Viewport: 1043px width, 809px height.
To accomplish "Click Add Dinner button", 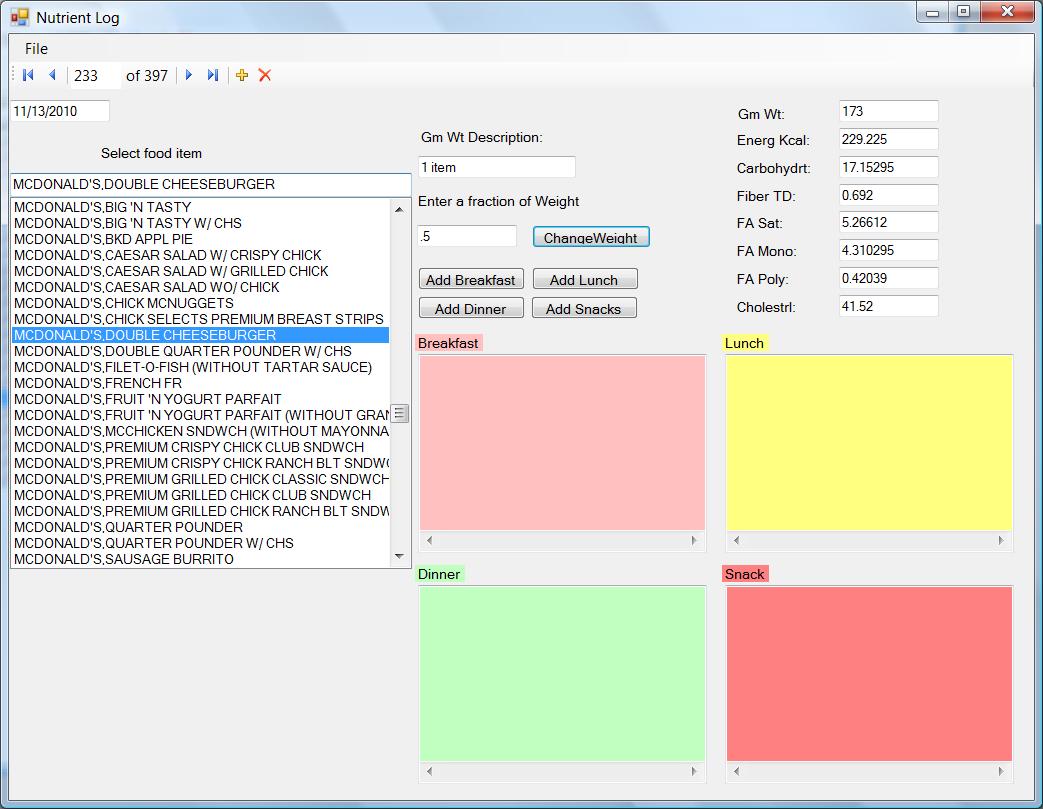I will 471,308.
